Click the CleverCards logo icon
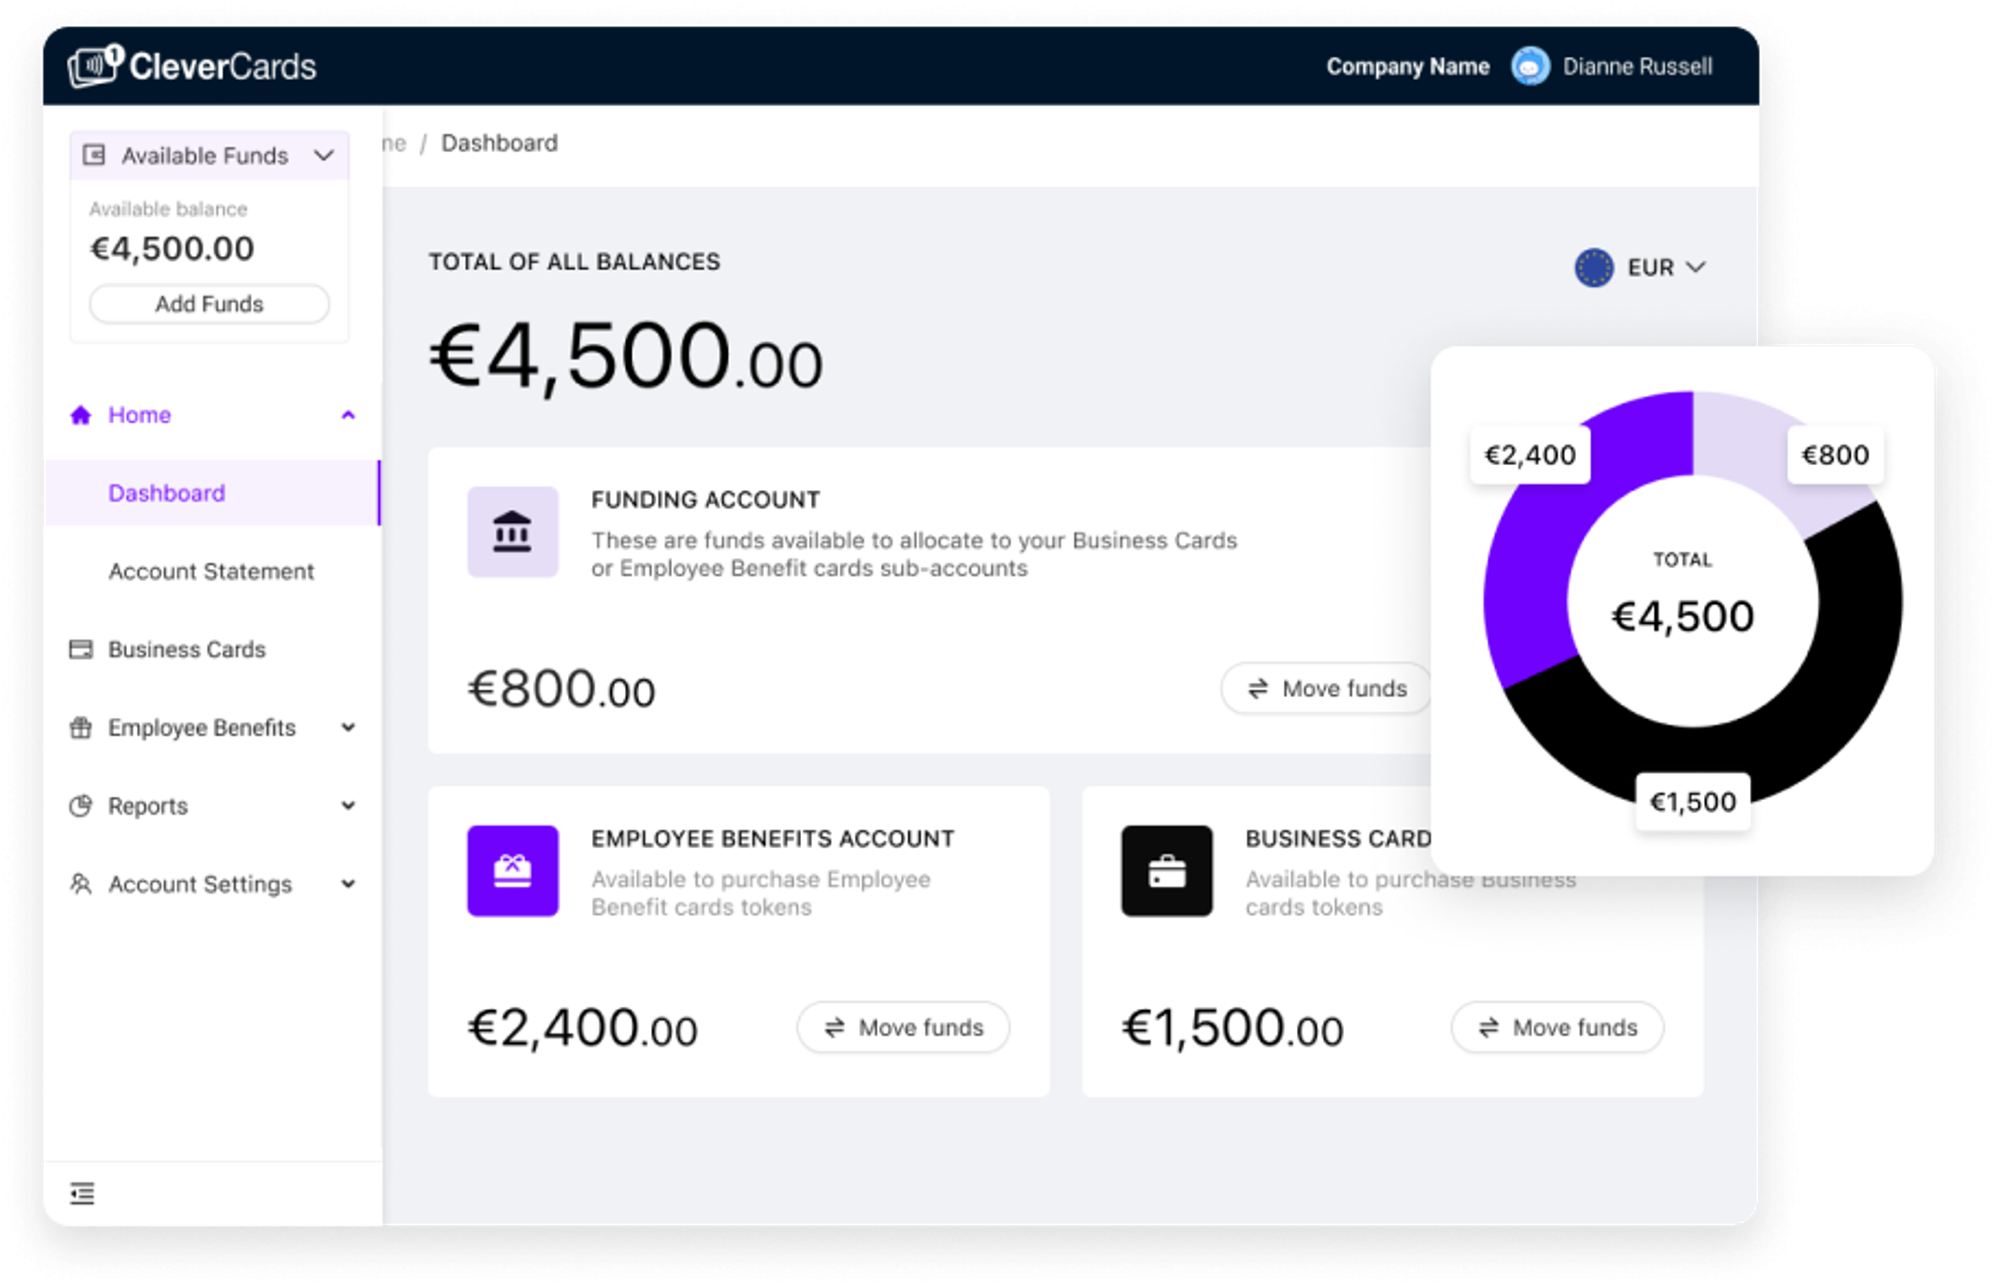The image size is (2000, 1287). coord(94,66)
